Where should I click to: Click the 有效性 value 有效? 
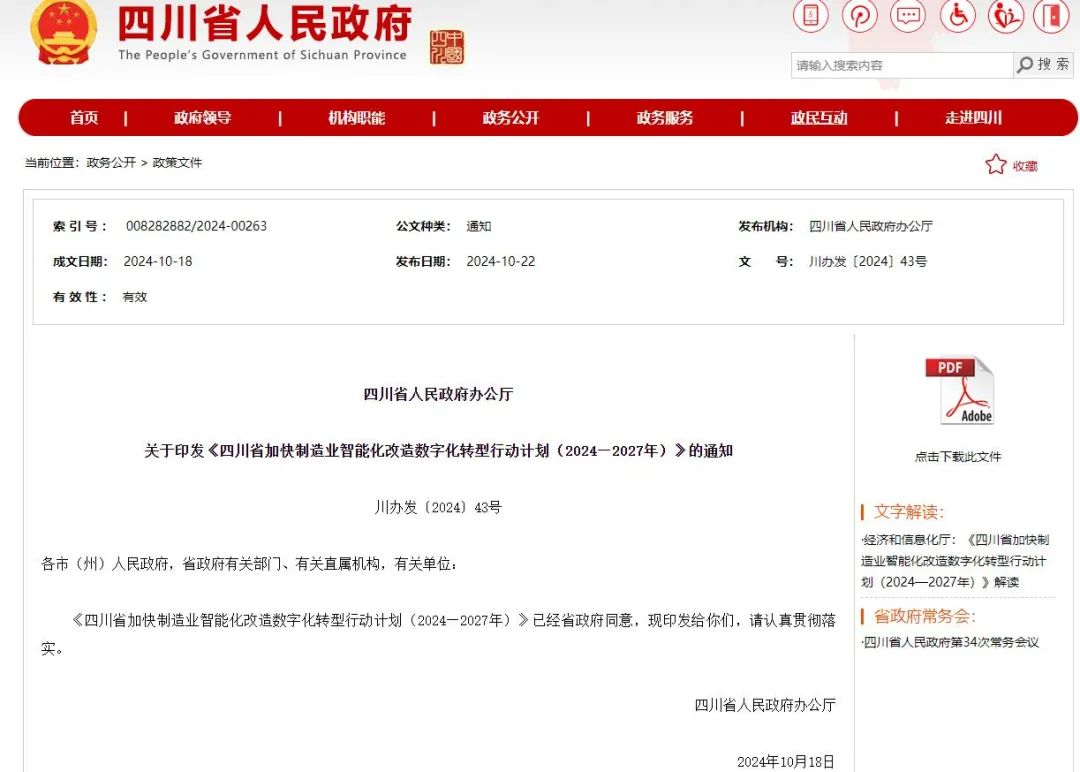pos(135,297)
